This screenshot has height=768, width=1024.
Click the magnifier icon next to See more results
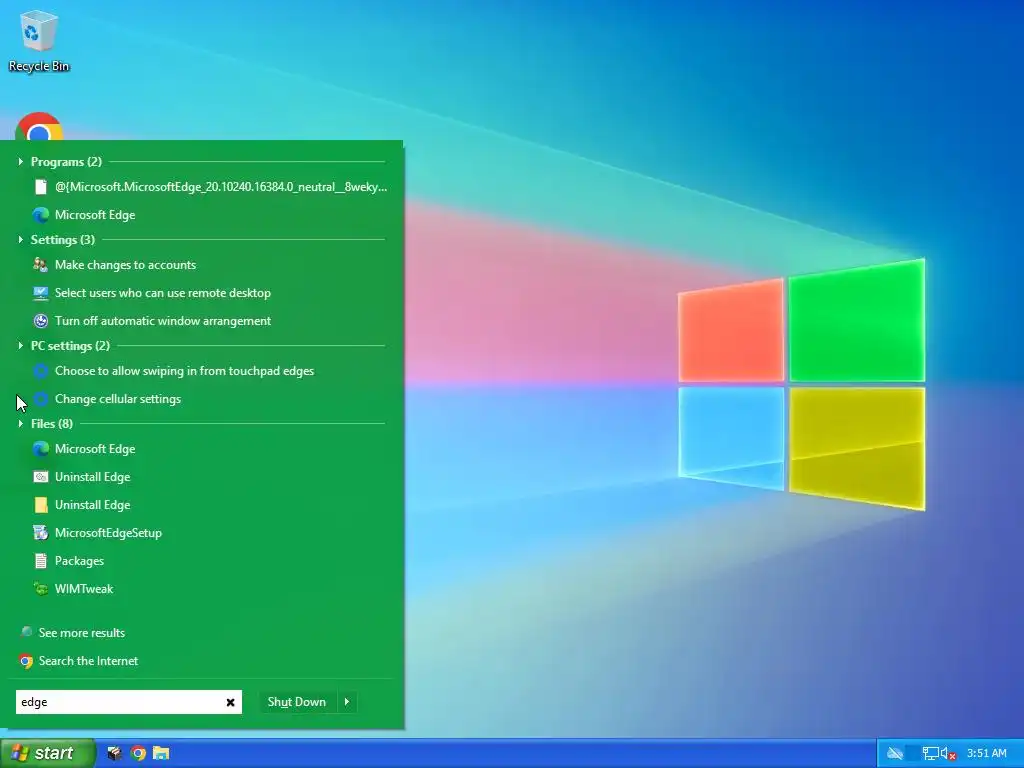click(25, 632)
